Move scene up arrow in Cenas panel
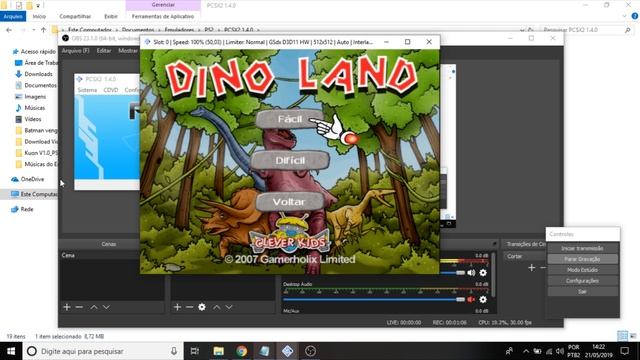The width and height of the screenshot is (640, 360). tap(94, 307)
